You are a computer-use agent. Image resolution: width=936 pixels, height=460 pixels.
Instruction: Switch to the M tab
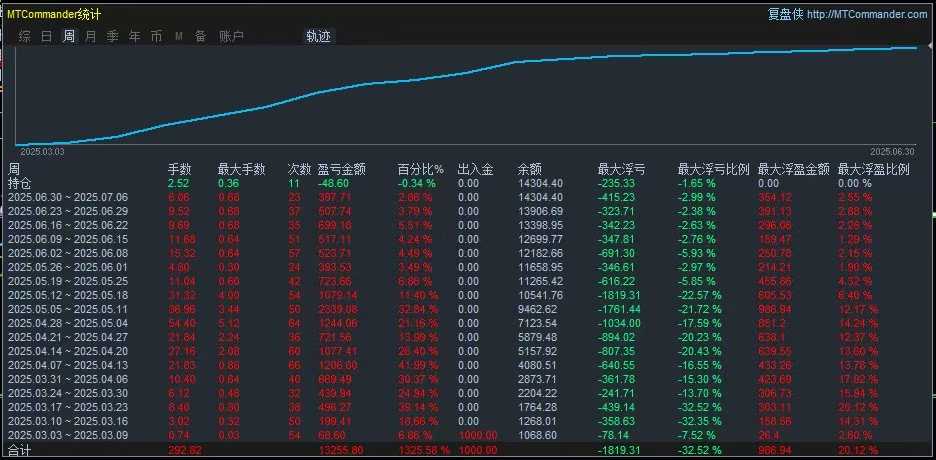point(178,37)
